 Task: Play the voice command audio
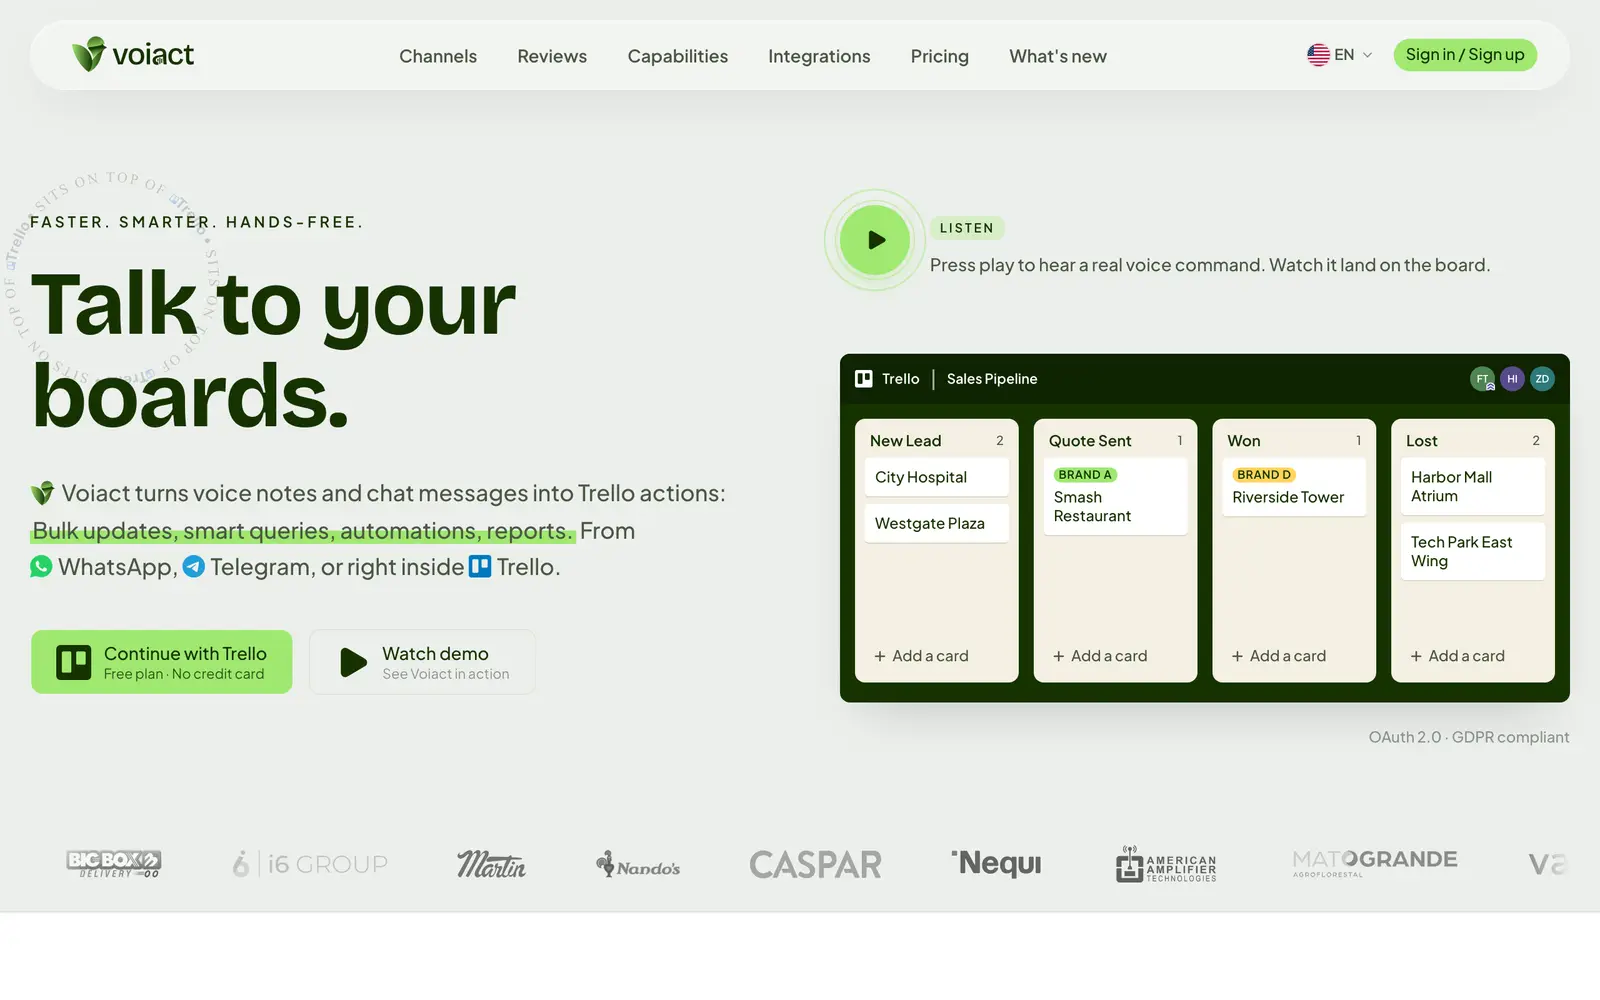pos(875,240)
